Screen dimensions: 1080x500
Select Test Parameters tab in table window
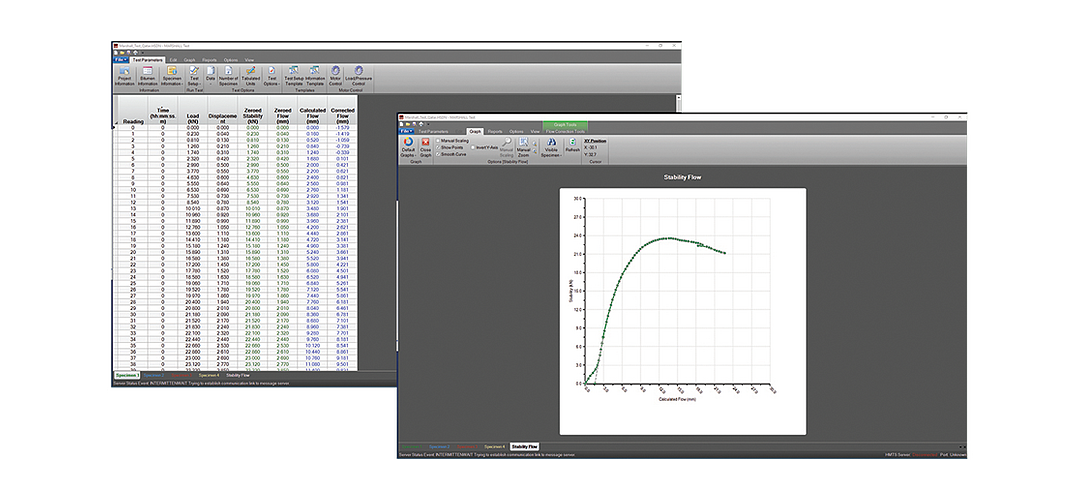148,60
